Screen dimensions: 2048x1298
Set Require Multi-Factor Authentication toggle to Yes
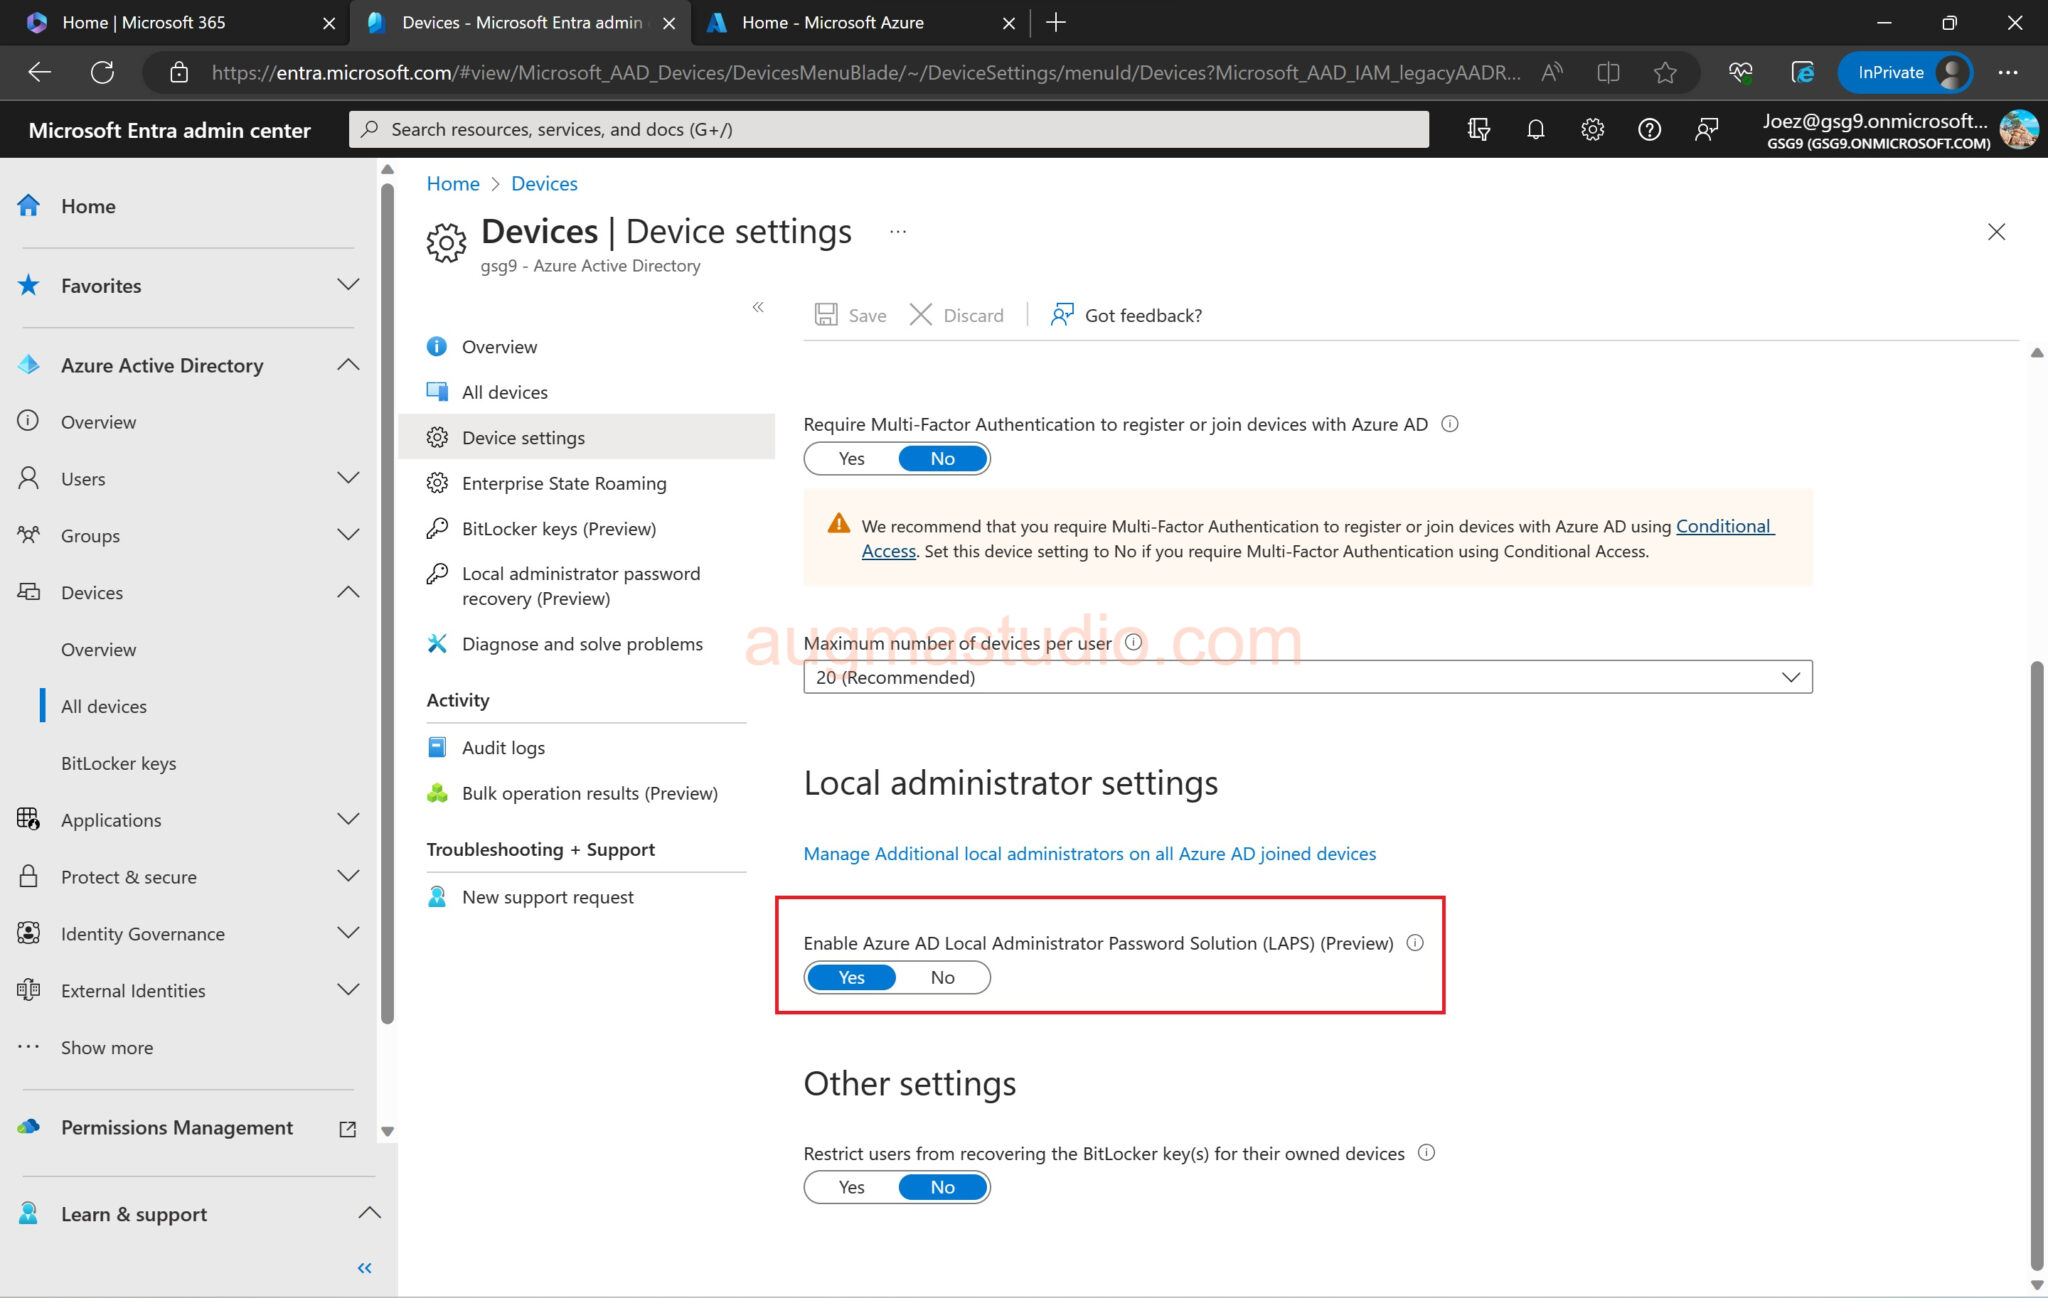tap(851, 458)
